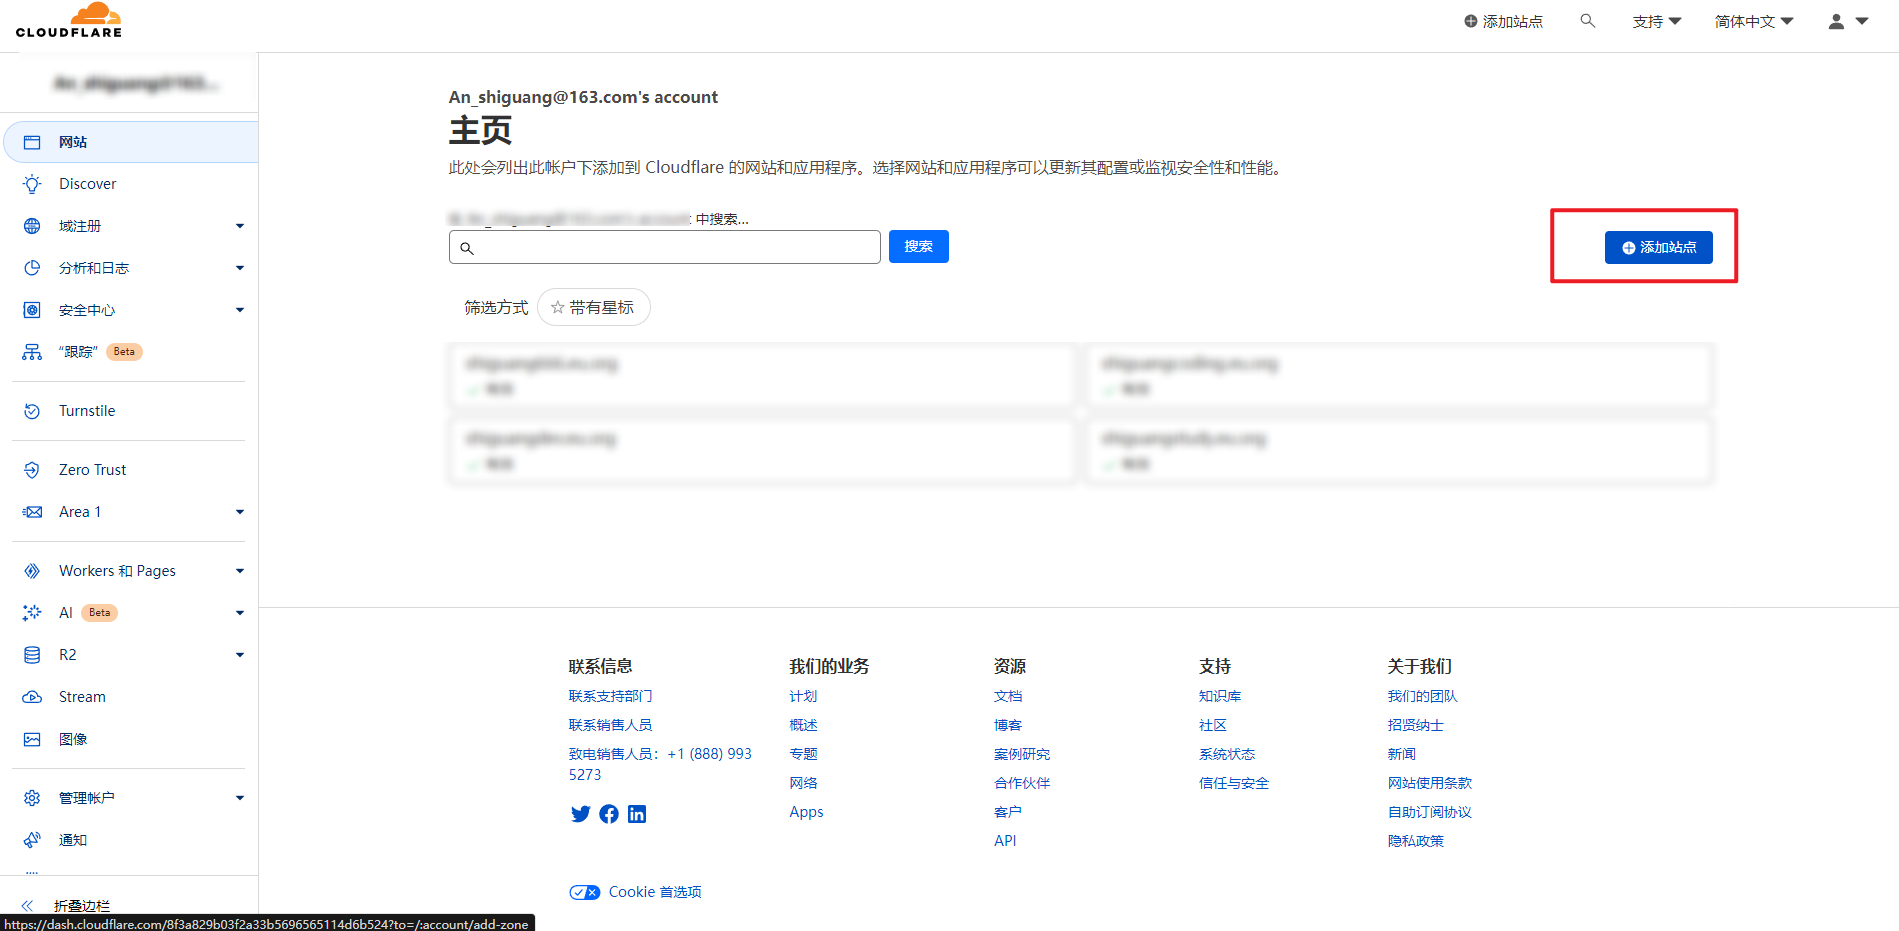The image size is (1899, 931).
Task: Open the 我们的团队 footer link
Action: (x=1422, y=696)
